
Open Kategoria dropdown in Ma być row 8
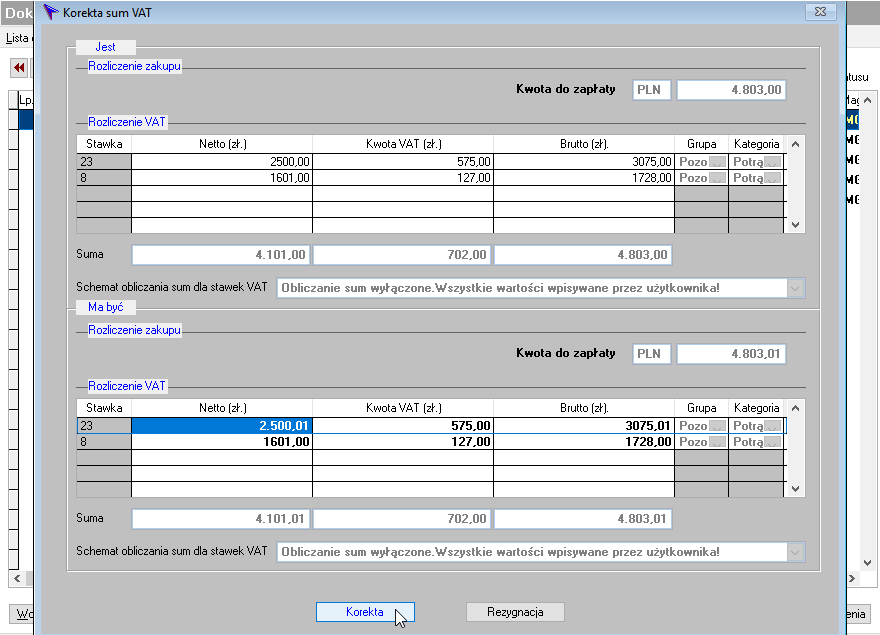tap(773, 442)
